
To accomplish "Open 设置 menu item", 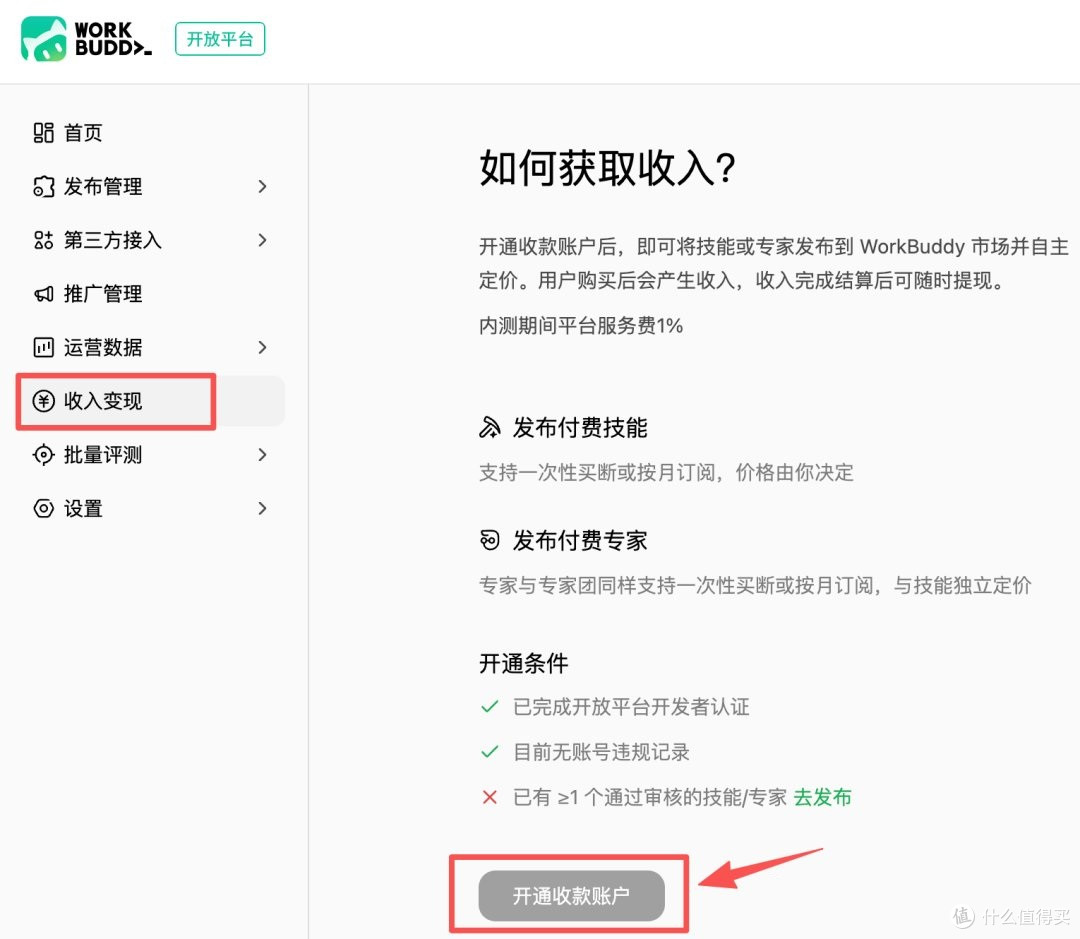I will pos(83,508).
